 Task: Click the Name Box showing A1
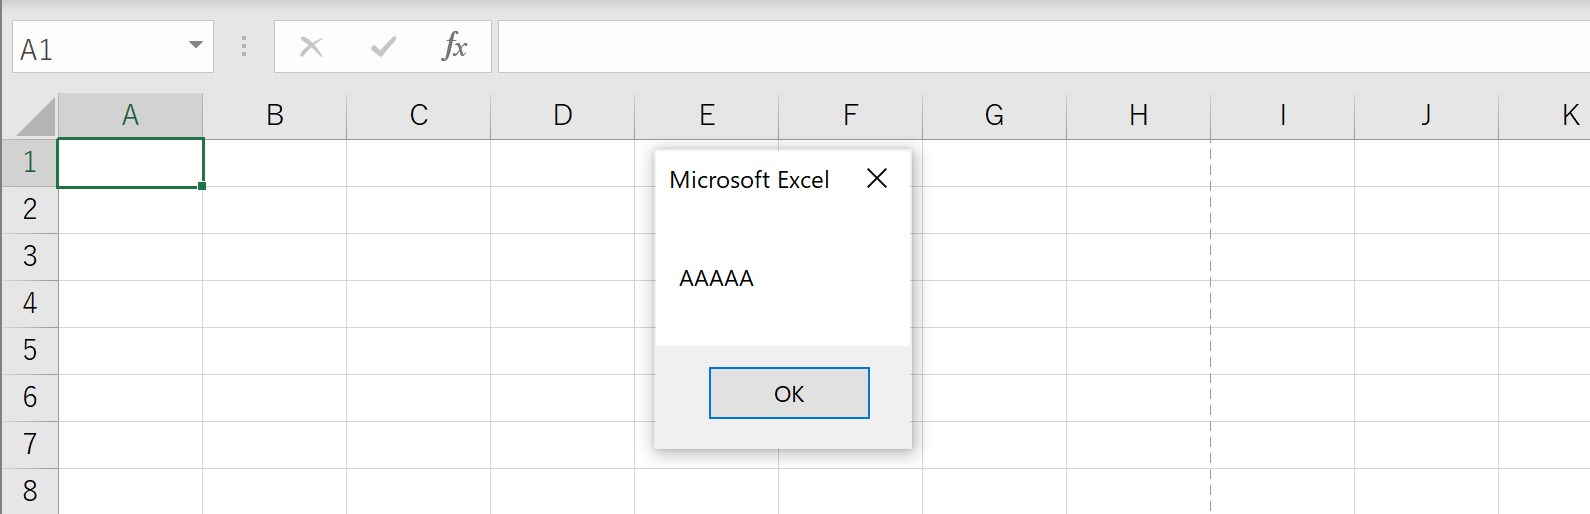pyautogui.click(x=113, y=46)
